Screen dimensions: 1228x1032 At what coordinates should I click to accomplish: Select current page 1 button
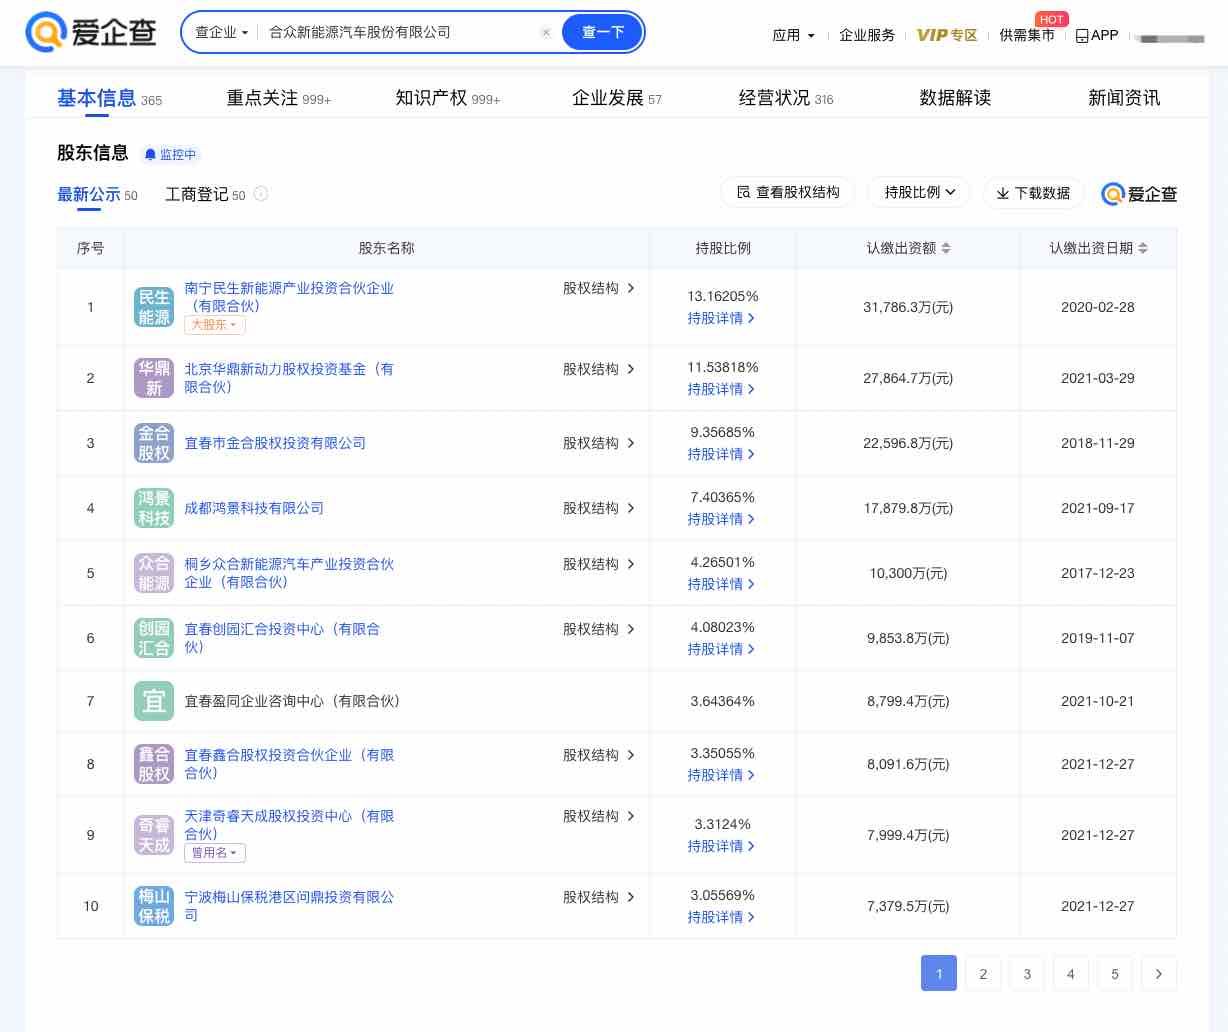[x=939, y=973]
